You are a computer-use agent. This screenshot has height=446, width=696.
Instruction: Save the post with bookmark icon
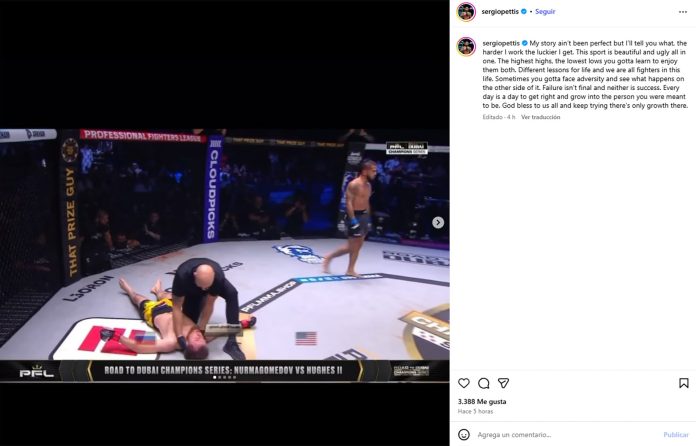tap(684, 383)
